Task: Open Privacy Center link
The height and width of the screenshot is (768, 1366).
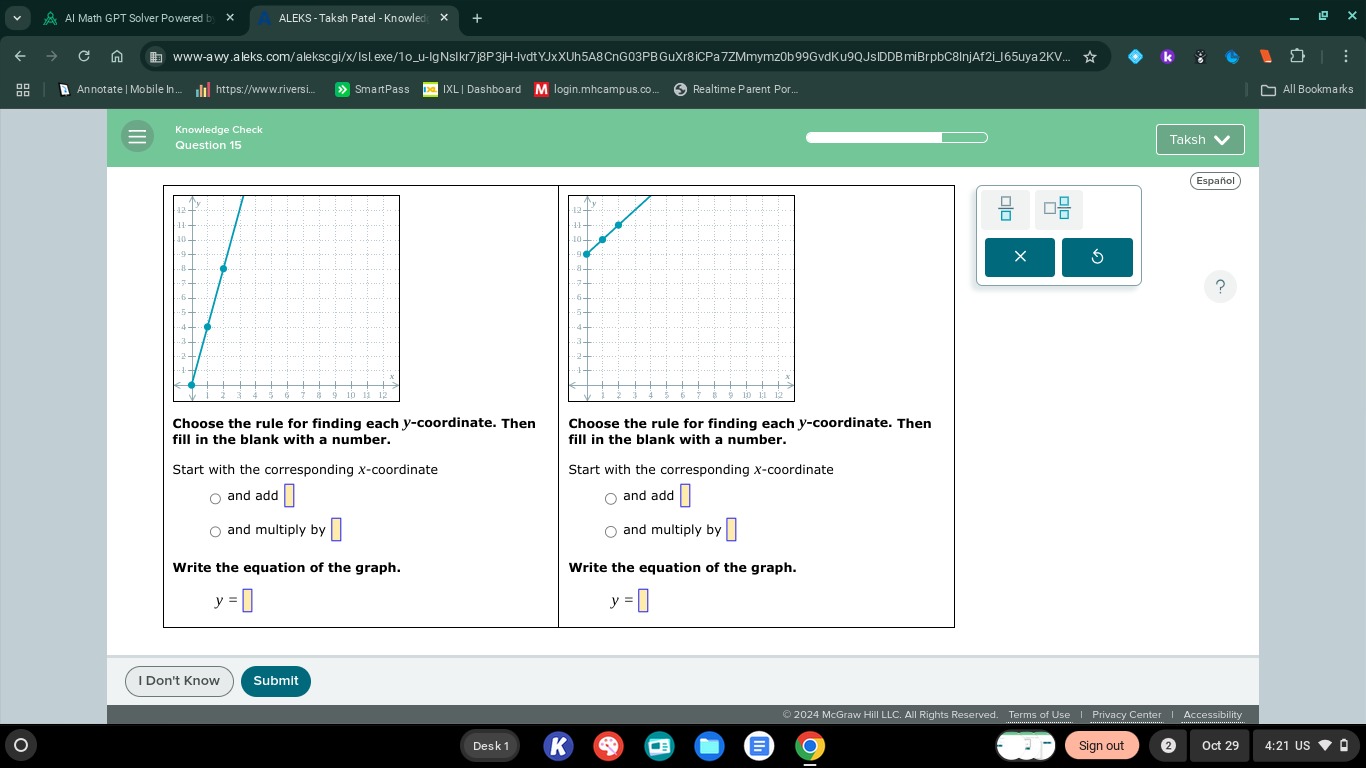Action: [x=1127, y=715]
